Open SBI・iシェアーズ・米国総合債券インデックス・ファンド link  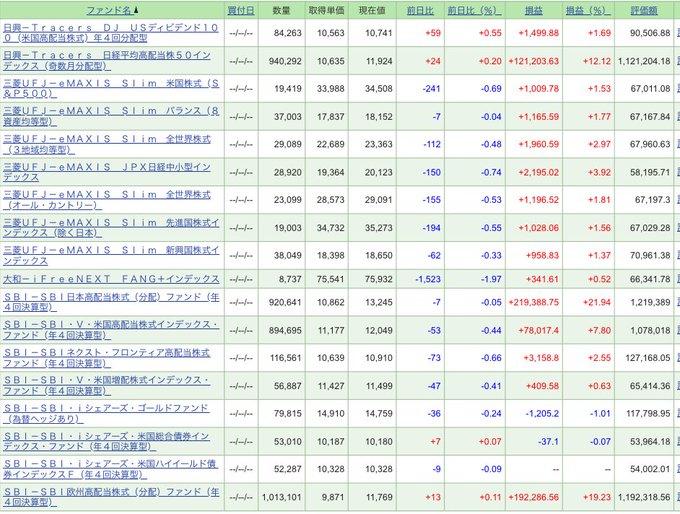[x=107, y=442]
